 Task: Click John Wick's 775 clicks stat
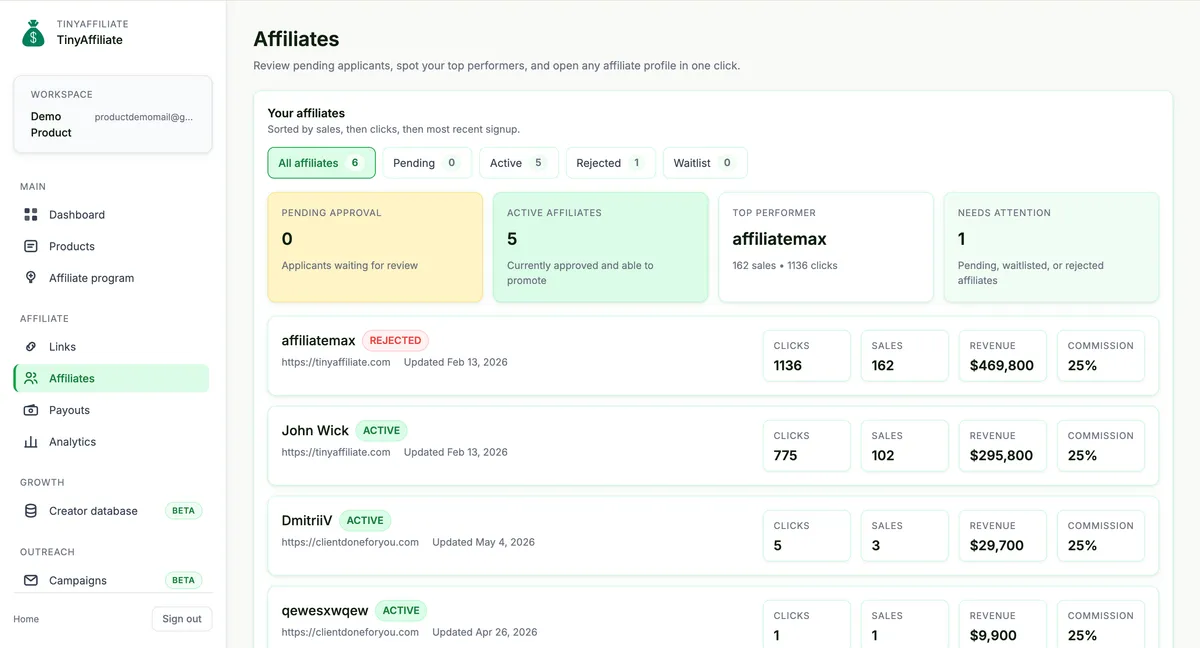pyautogui.click(x=806, y=446)
